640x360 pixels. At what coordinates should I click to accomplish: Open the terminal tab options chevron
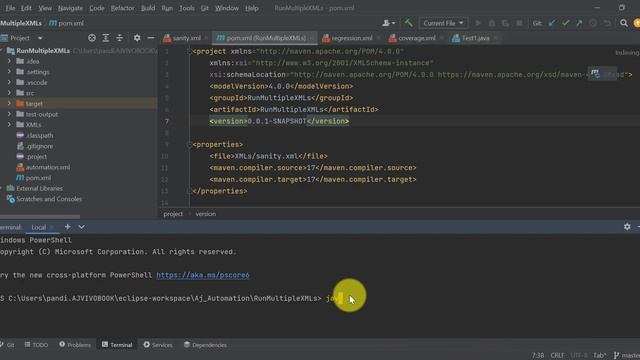pyautogui.click(x=81, y=227)
